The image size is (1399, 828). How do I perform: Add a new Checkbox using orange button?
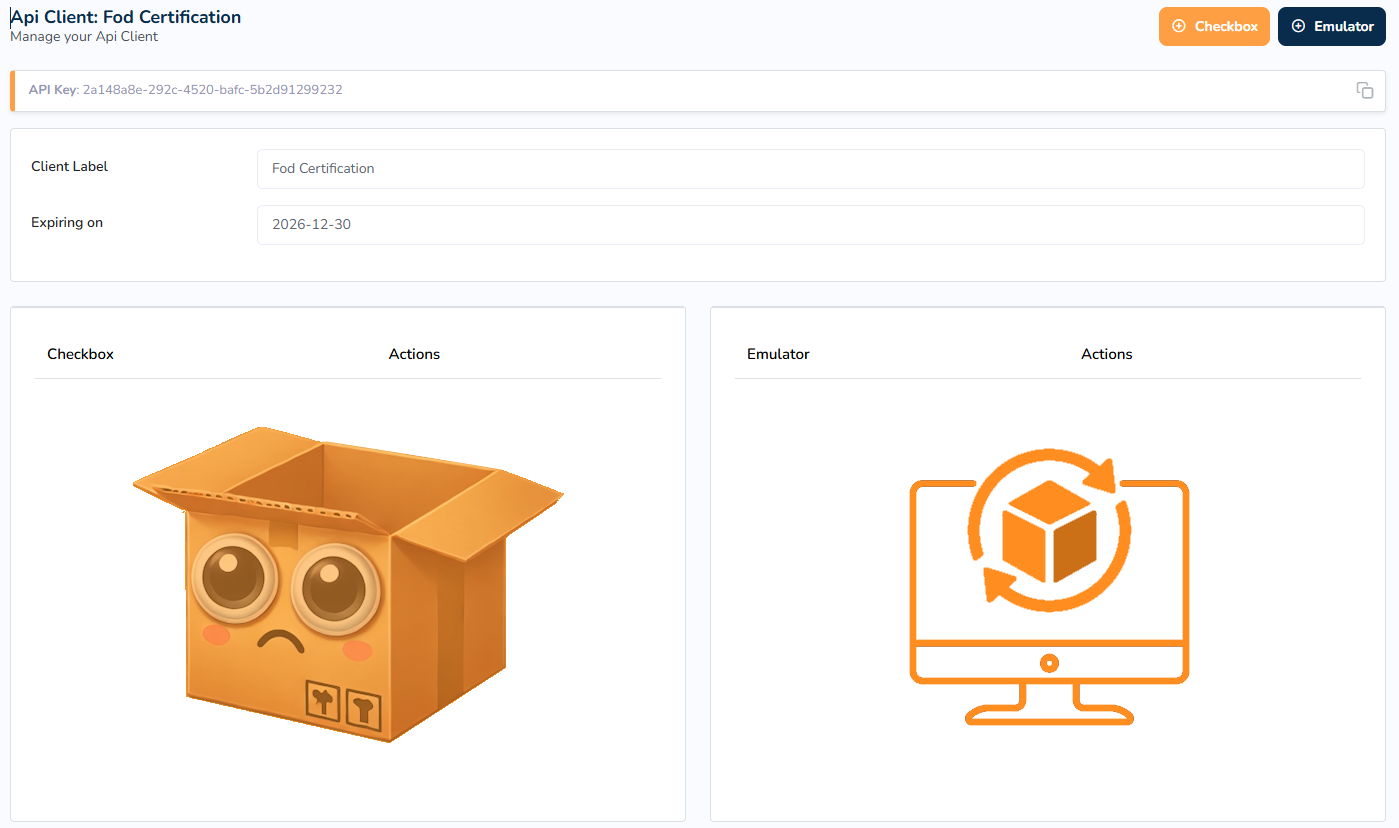pyautogui.click(x=1214, y=26)
